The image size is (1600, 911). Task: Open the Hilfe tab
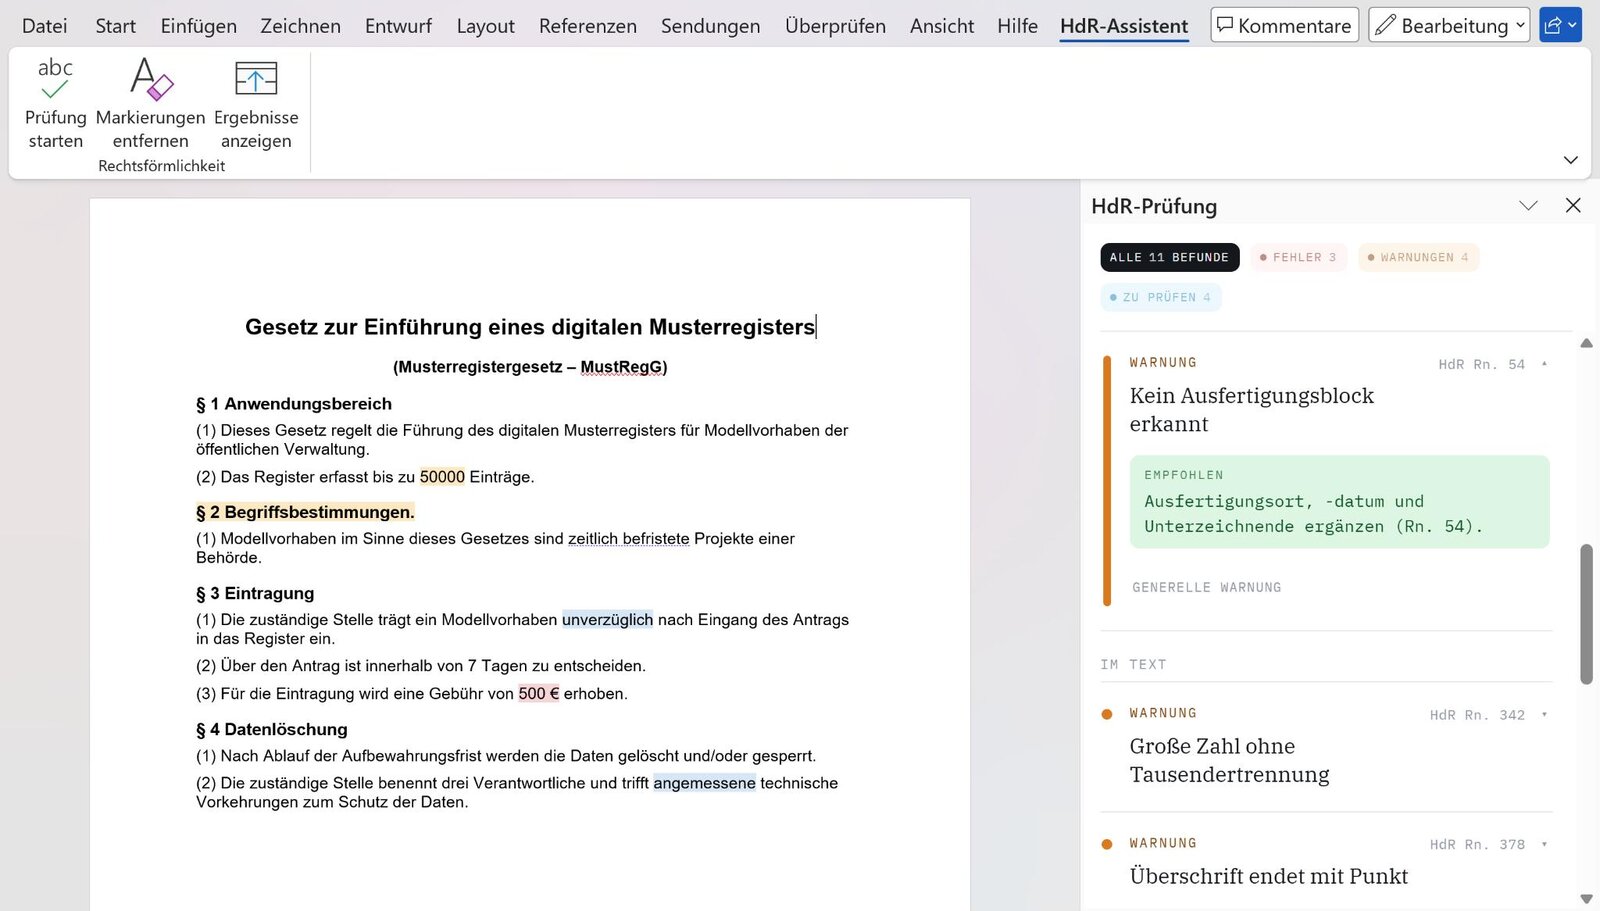1017,26
